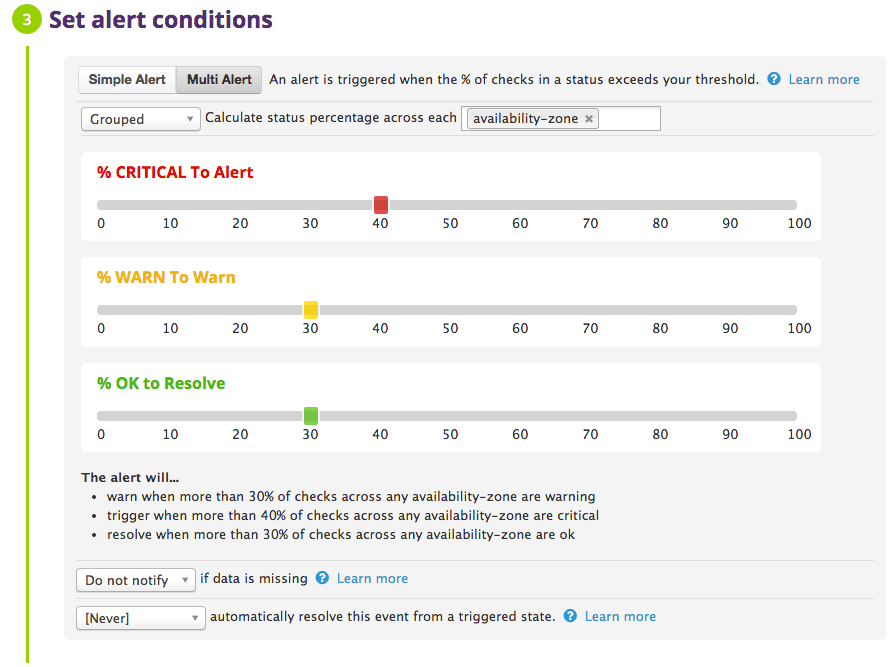The image size is (896, 667).
Task: Select the green OK slider handle
Action: pos(310,415)
